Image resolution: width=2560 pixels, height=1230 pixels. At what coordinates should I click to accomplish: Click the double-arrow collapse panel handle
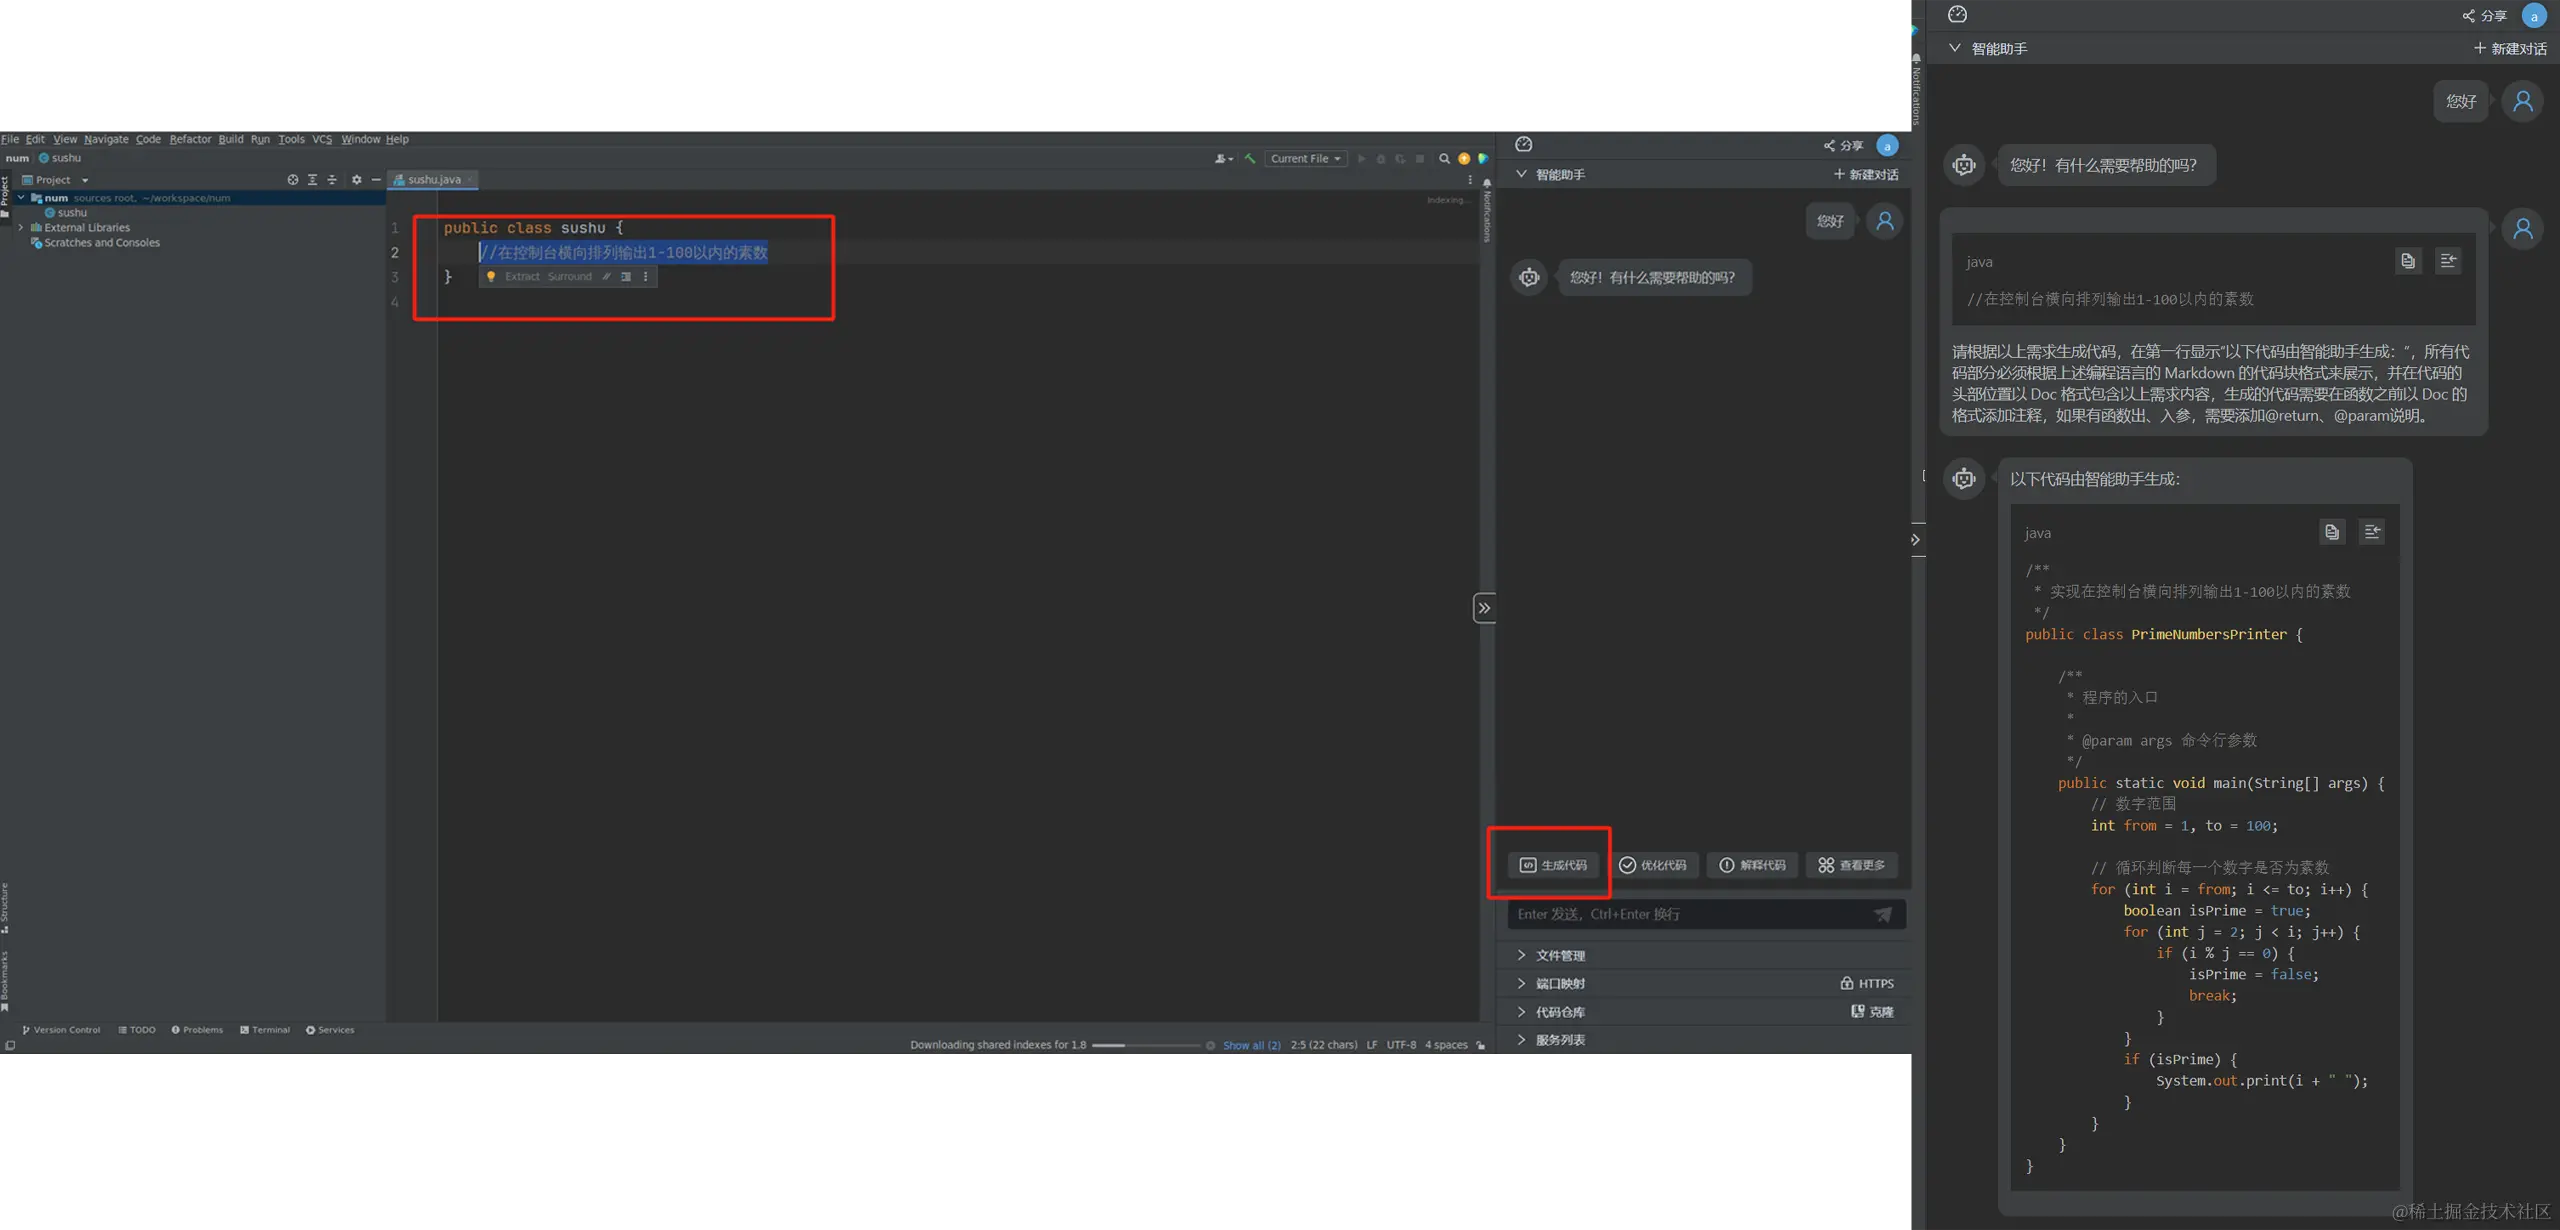click(x=1485, y=608)
